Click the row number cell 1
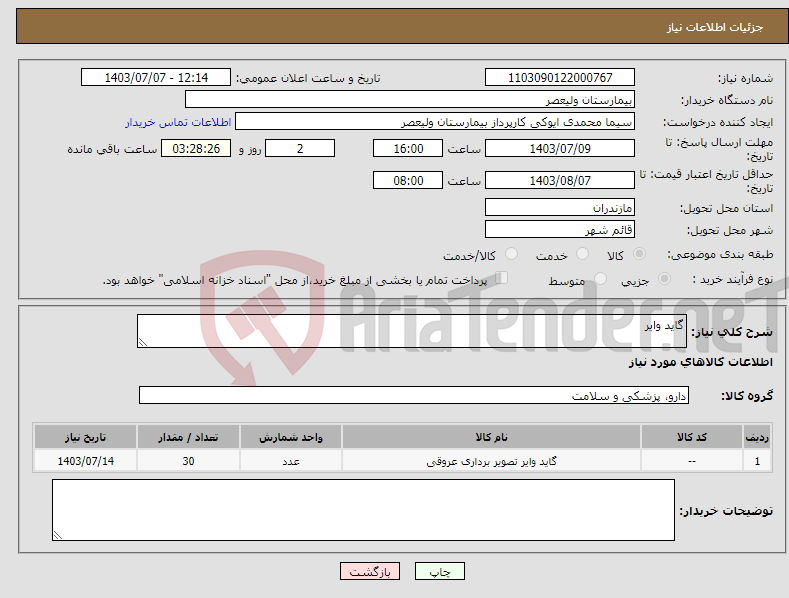789x598 pixels. pos(757,461)
